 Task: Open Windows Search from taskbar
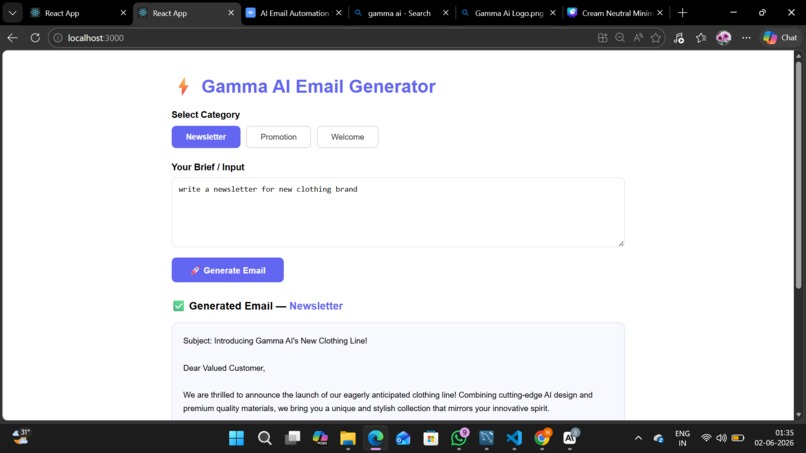[x=265, y=438]
